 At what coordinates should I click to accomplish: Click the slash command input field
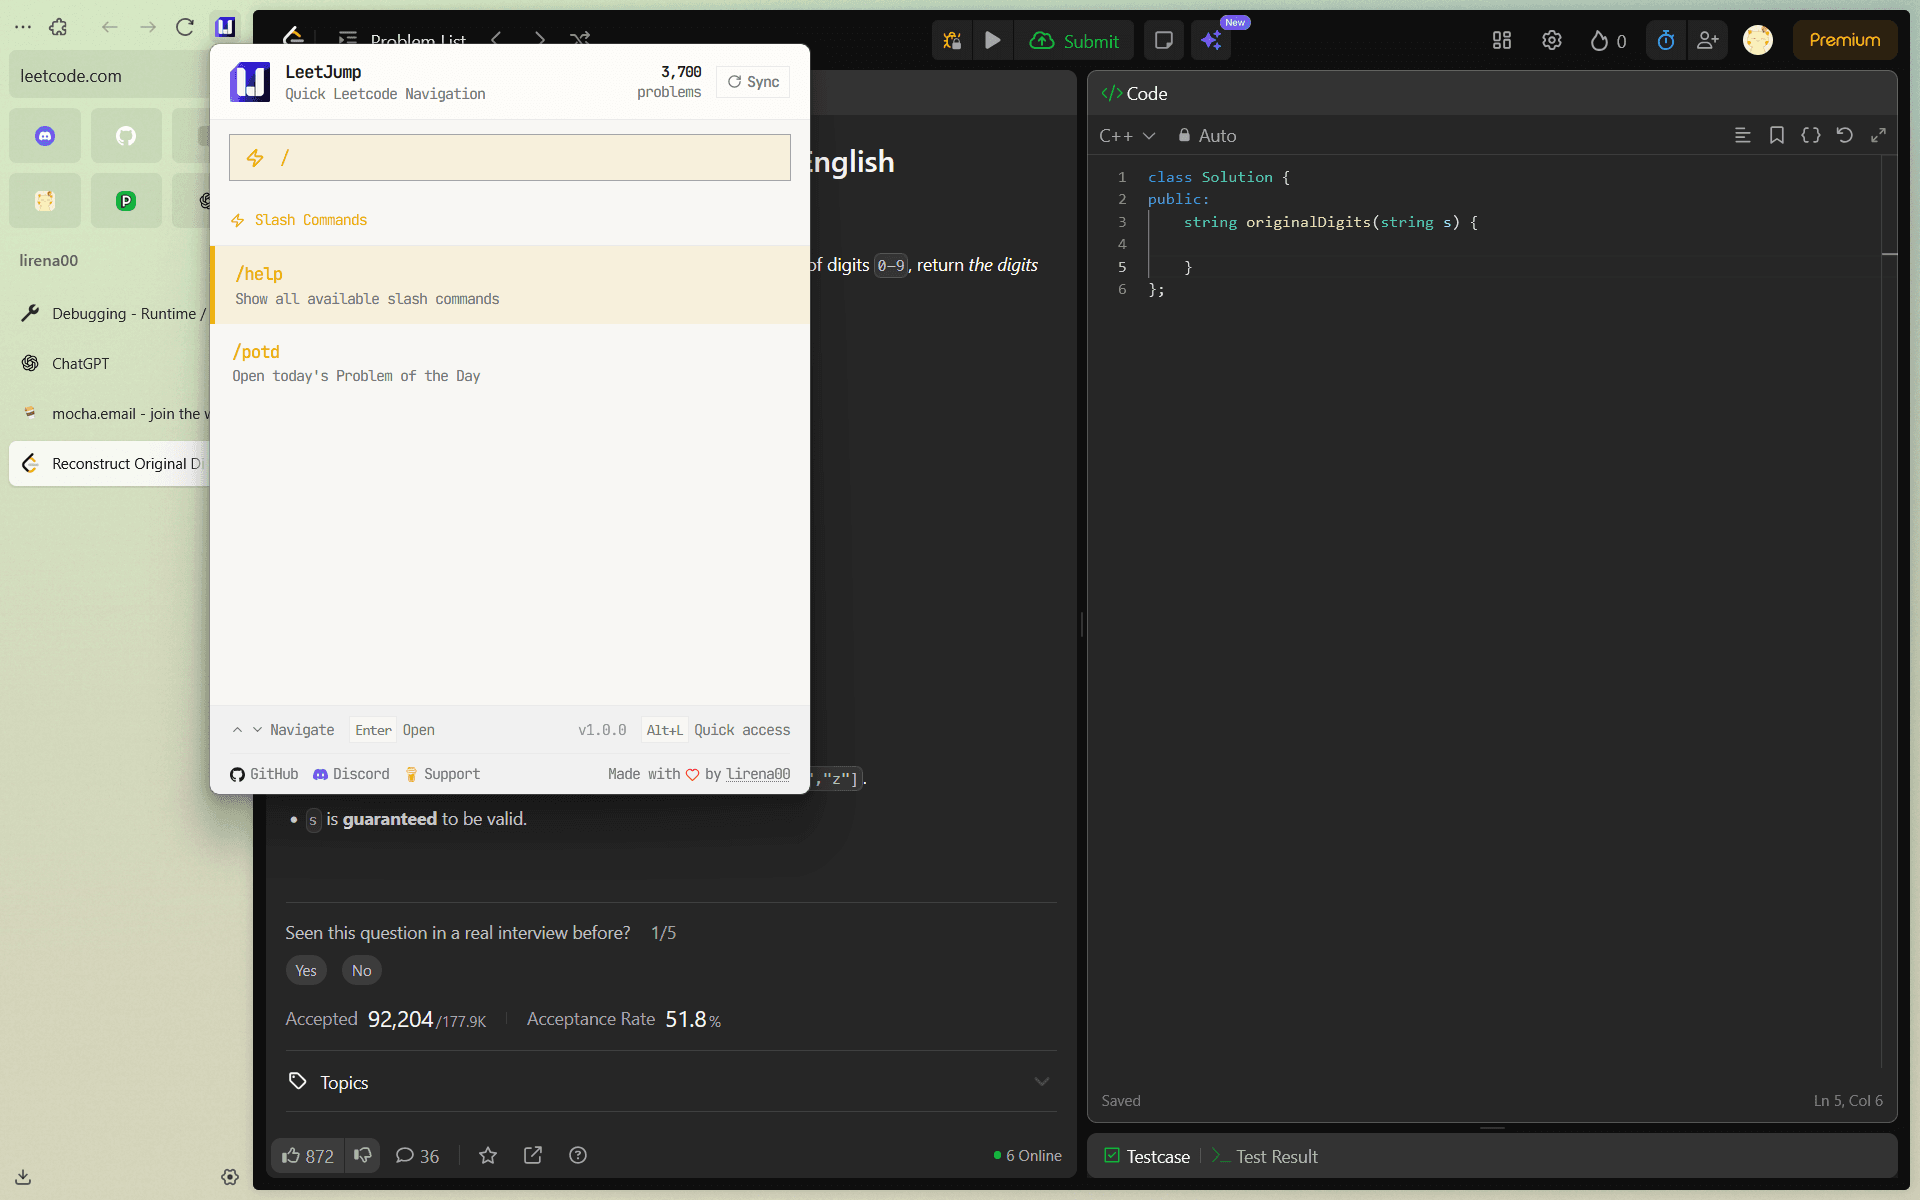(x=510, y=157)
